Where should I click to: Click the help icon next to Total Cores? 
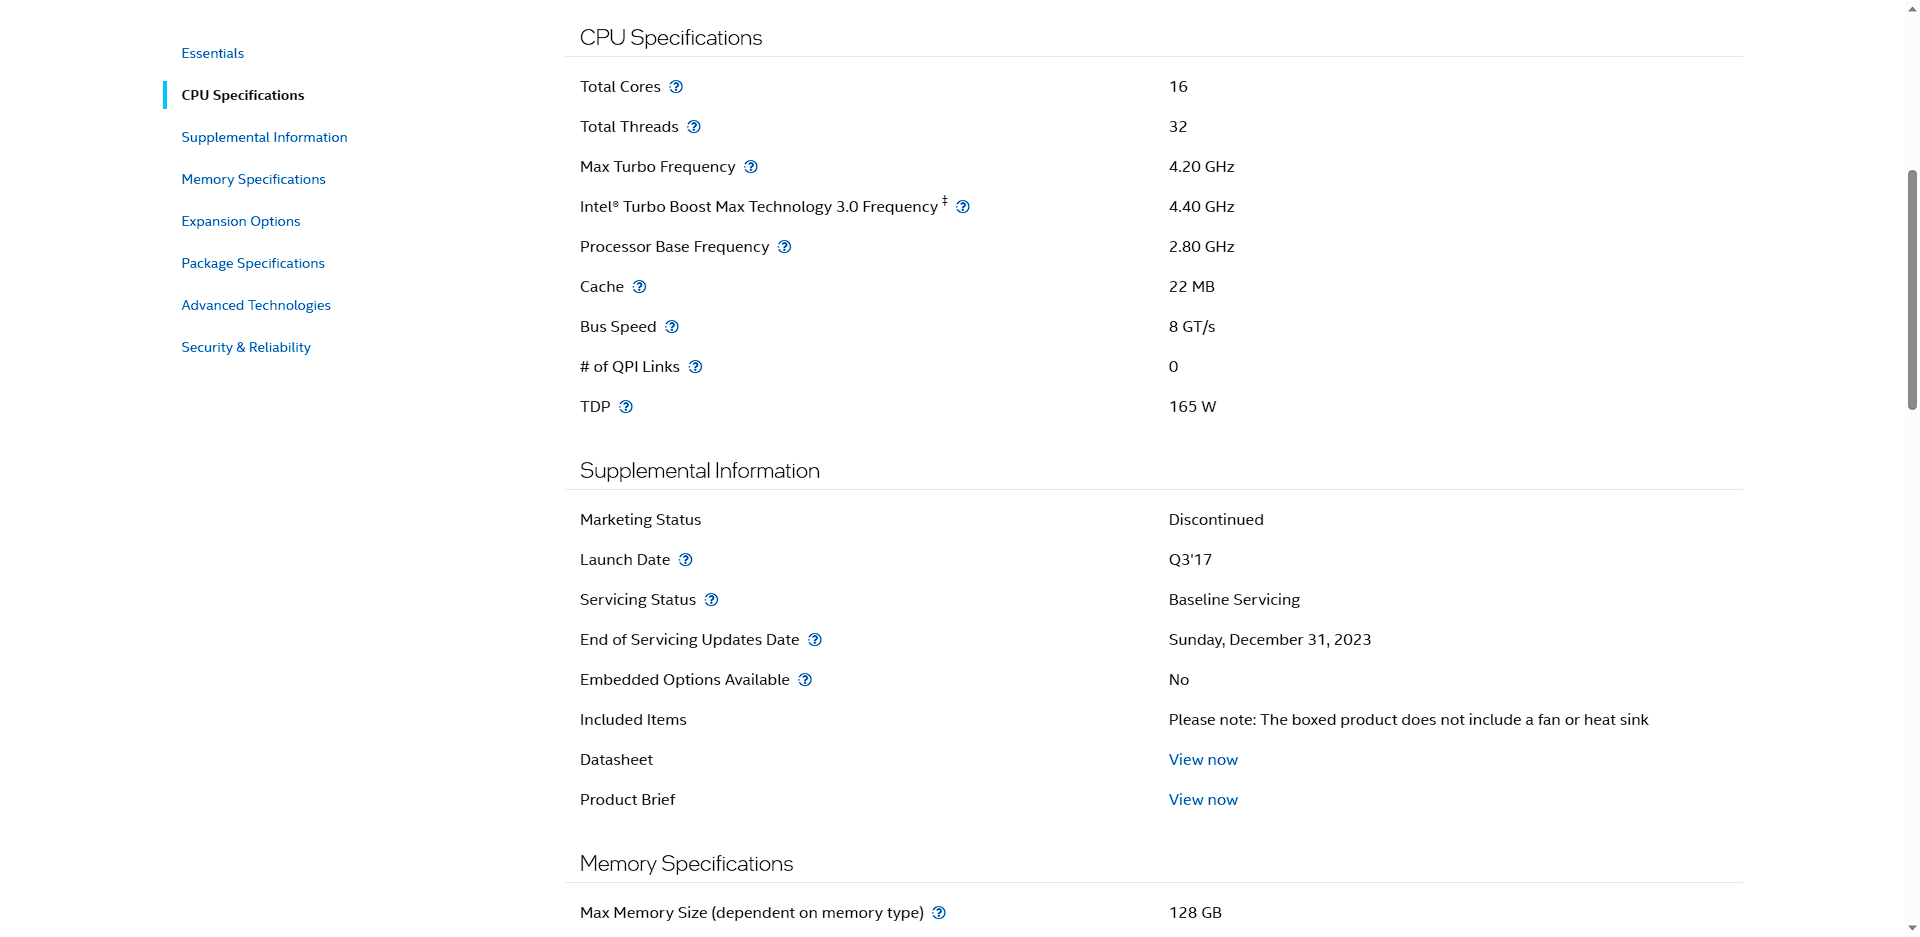click(676, 87)
